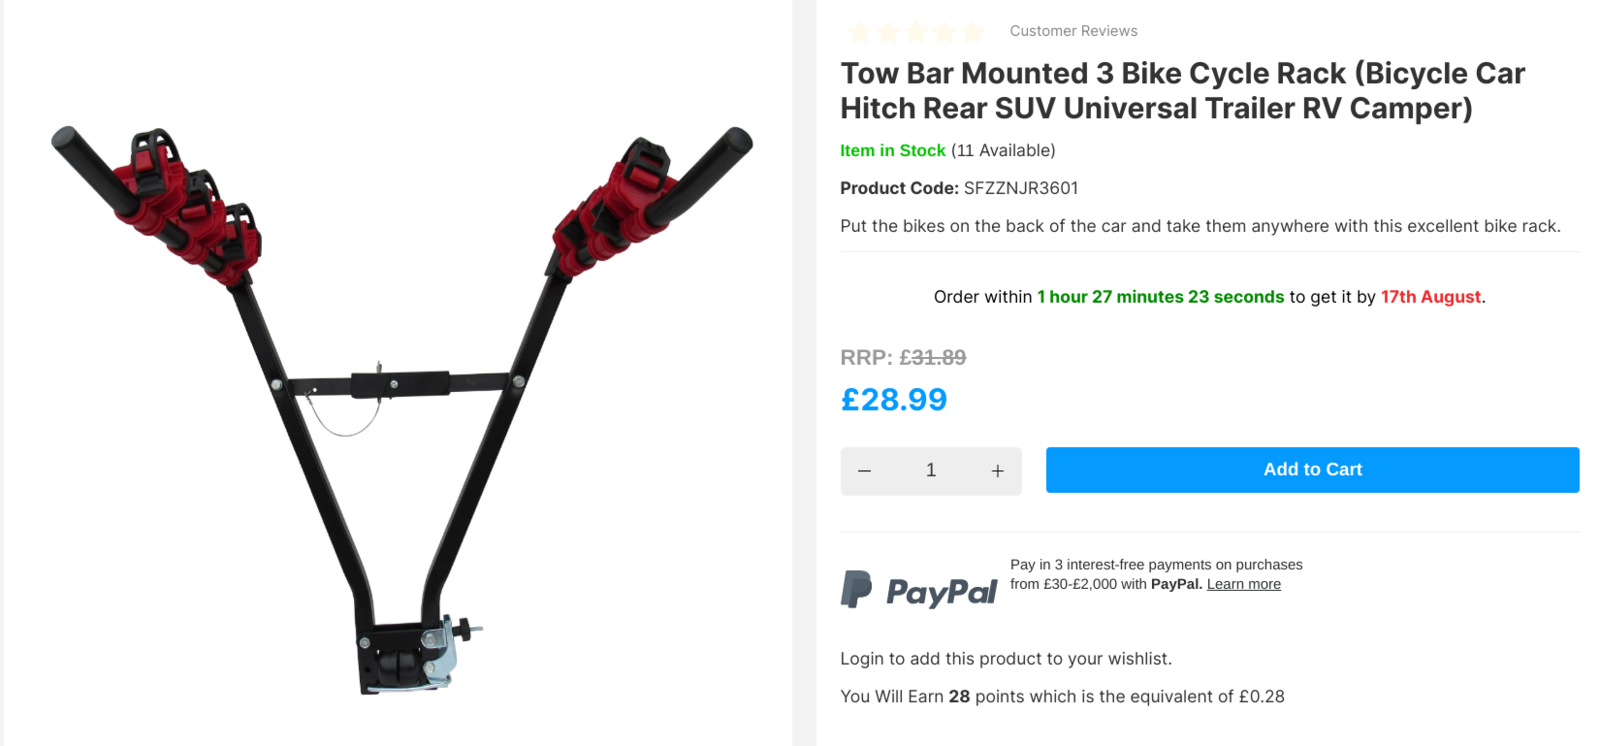Add the bike rack to cart

(x=1312, y=470)
